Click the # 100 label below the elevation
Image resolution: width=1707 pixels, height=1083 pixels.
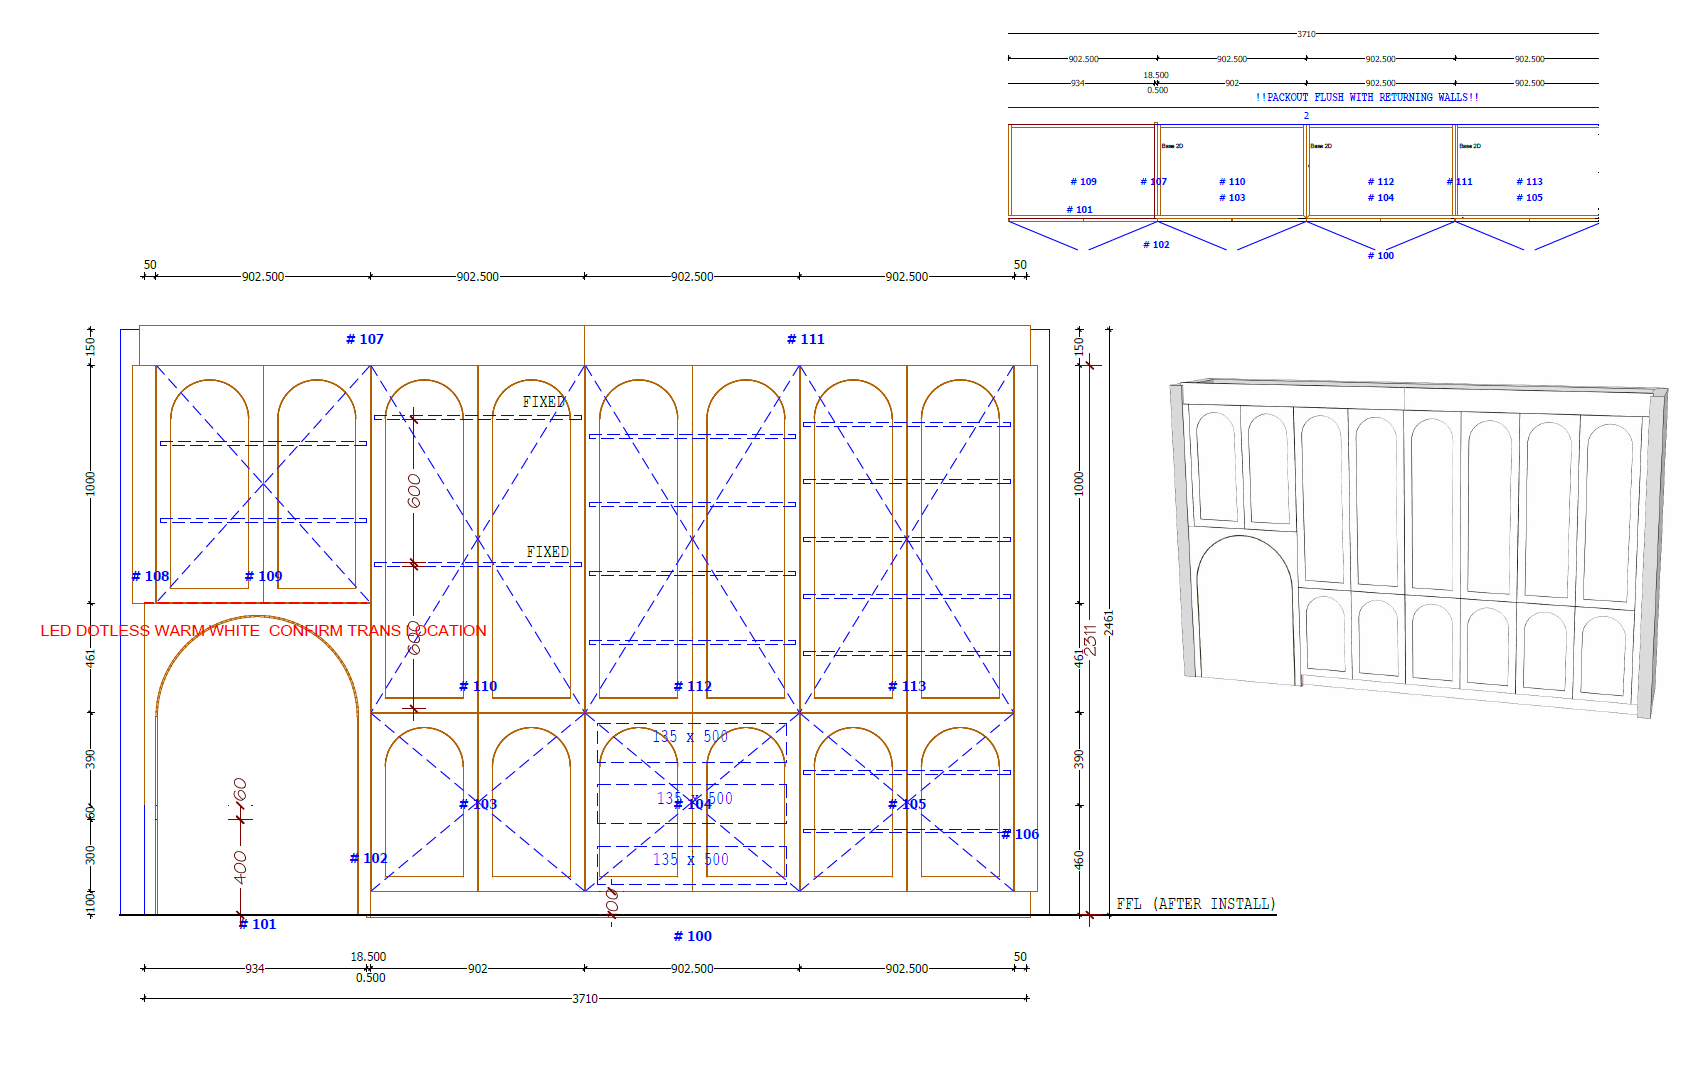[692, 936]
